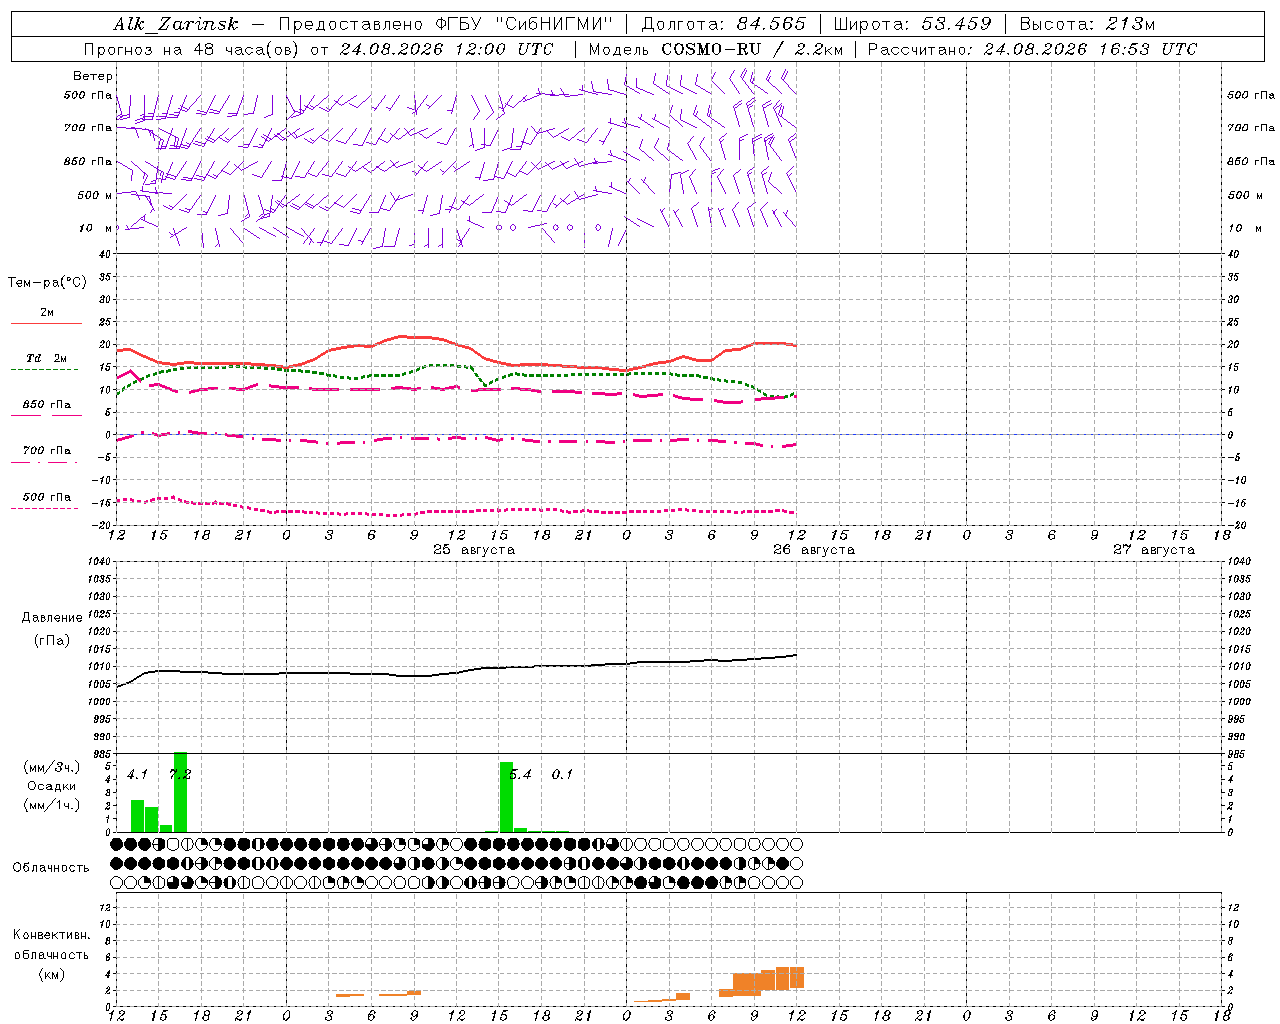Select the Широта 53.459 latitude value
The width and height of the screenshot is (1280, 1024).
pyautogui.click(x=912, y=24)
